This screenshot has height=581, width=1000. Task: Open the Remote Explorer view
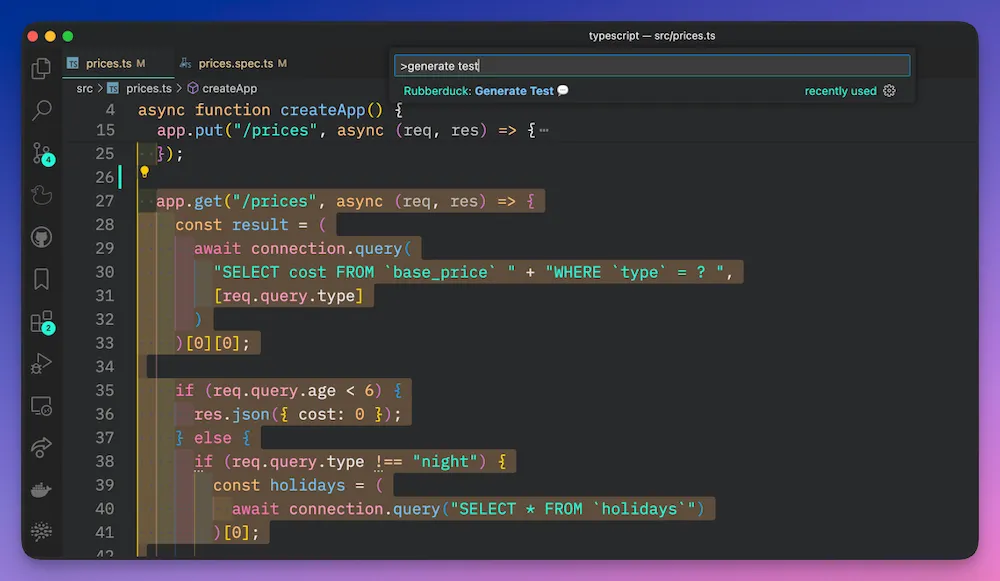(42, 406)
